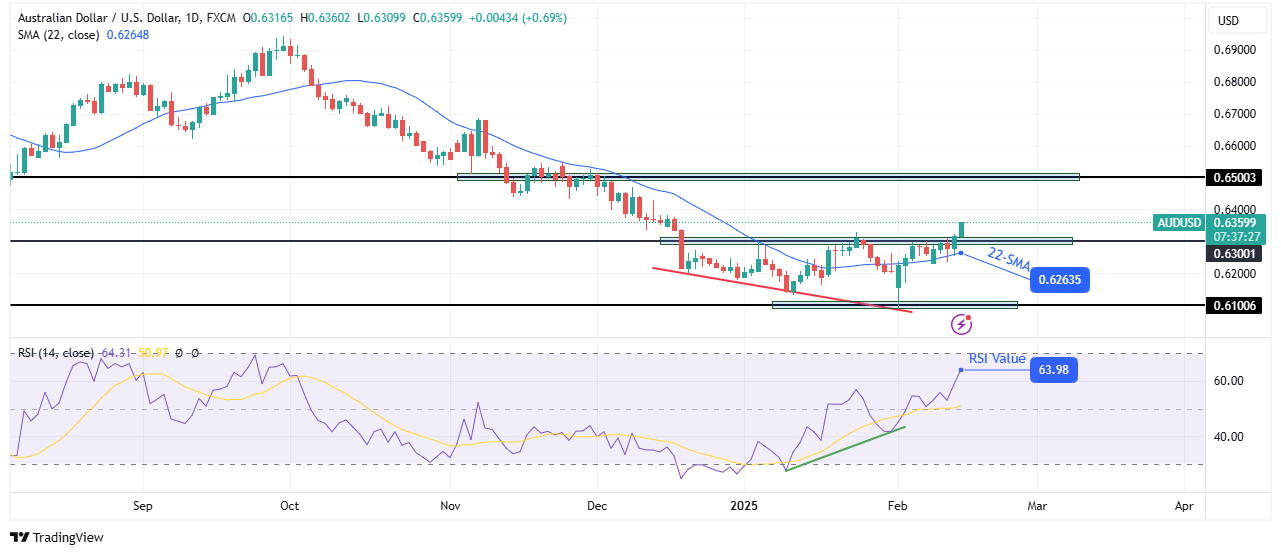Click the Feb date on time axis

pyautogui.click(x=898, y=506)
